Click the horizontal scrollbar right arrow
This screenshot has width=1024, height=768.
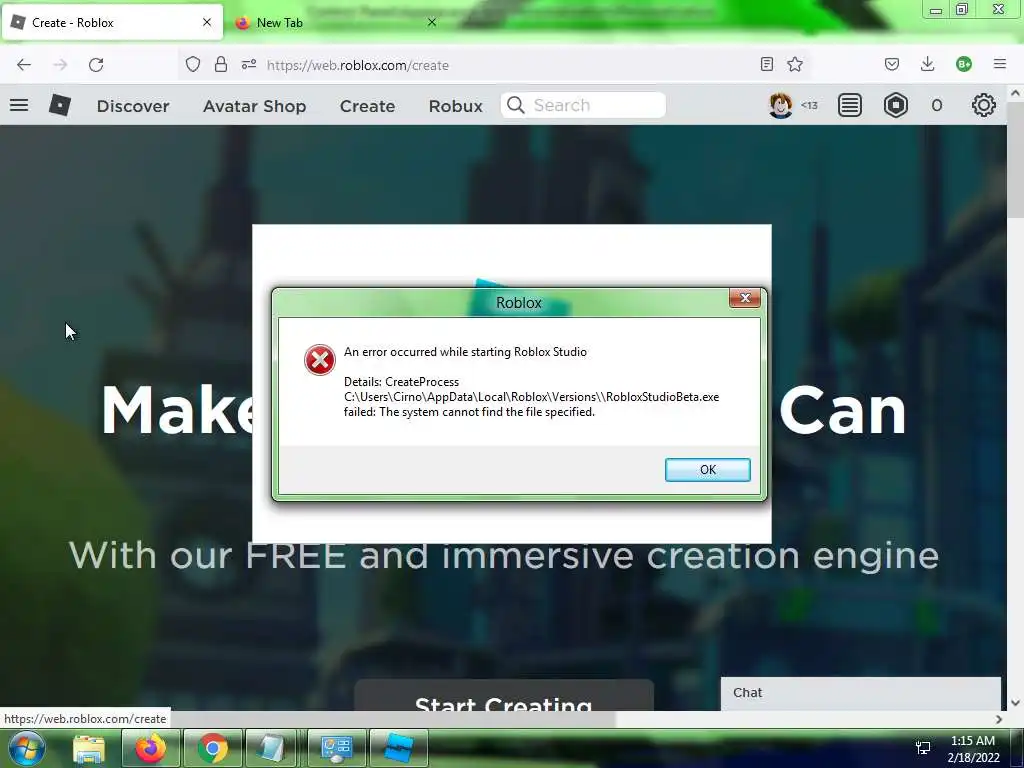tap(999, 719)
